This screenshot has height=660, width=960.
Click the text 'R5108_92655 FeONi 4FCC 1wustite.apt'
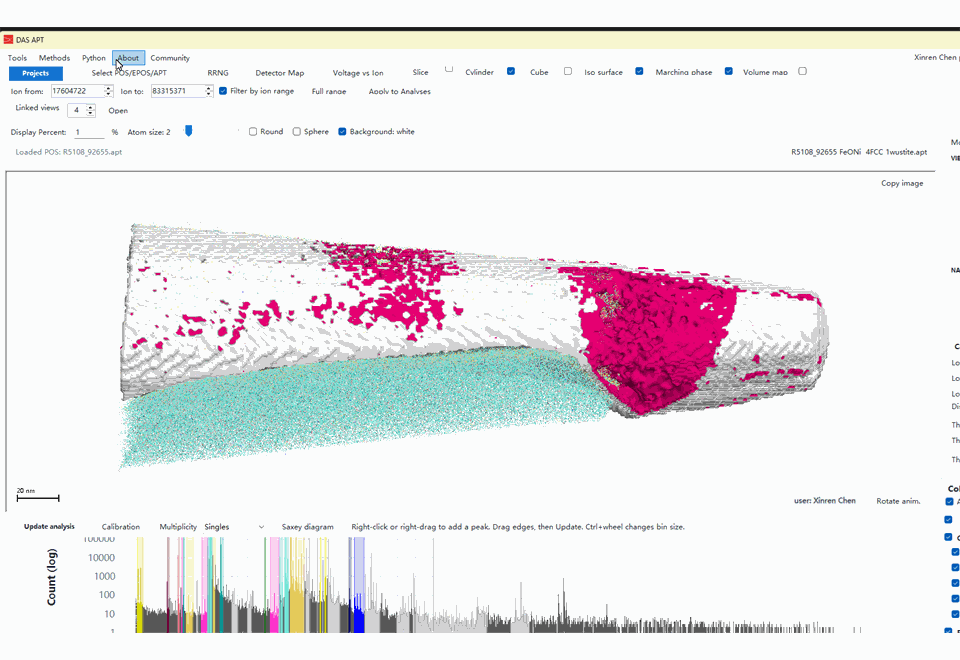pyautogui.click(x=859, y=152)
